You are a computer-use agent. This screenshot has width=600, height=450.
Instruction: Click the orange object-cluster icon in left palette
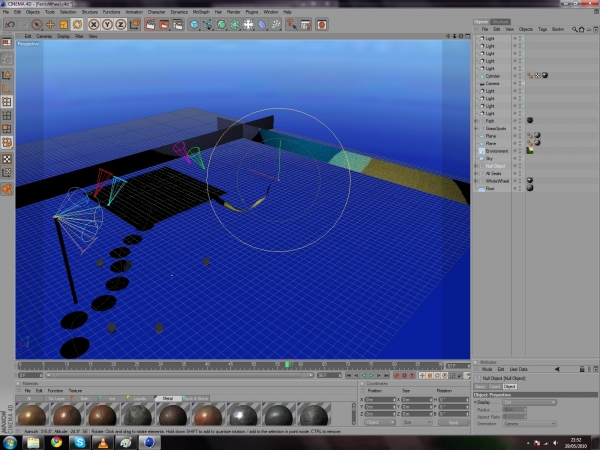7,189
